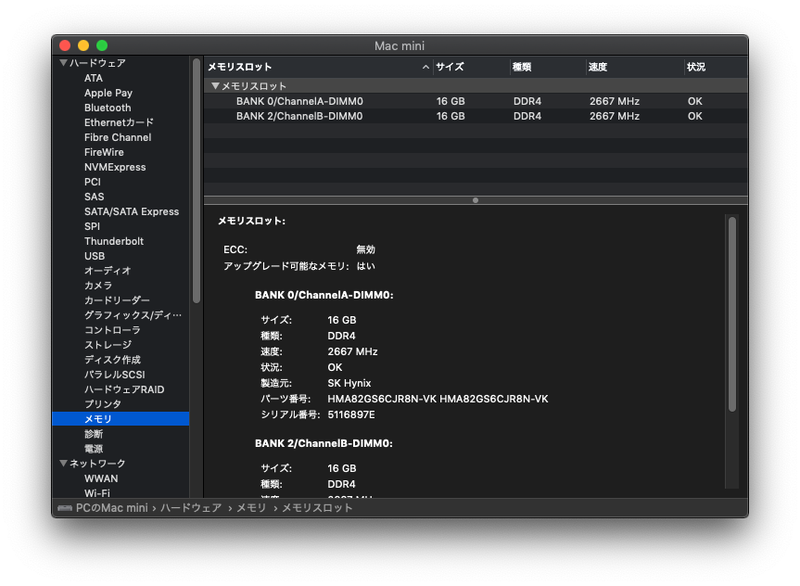Image resolution: width=800 pixels, height=586 pixels.
Task: Click the Mac mini icon in path bar
Action: coord(65,508)
